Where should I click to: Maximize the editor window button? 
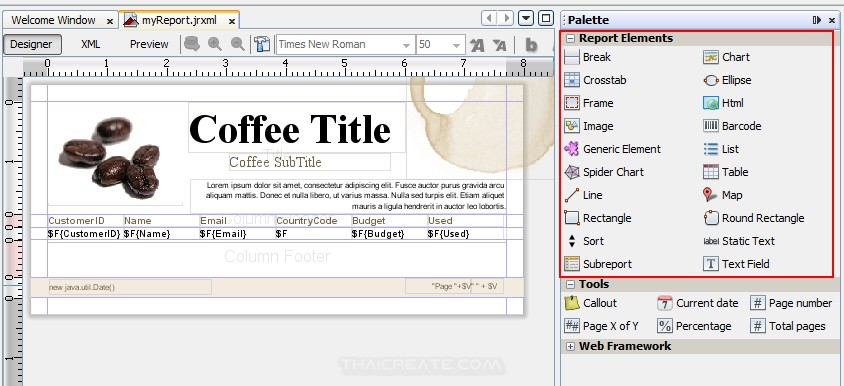tap(546, 19)
